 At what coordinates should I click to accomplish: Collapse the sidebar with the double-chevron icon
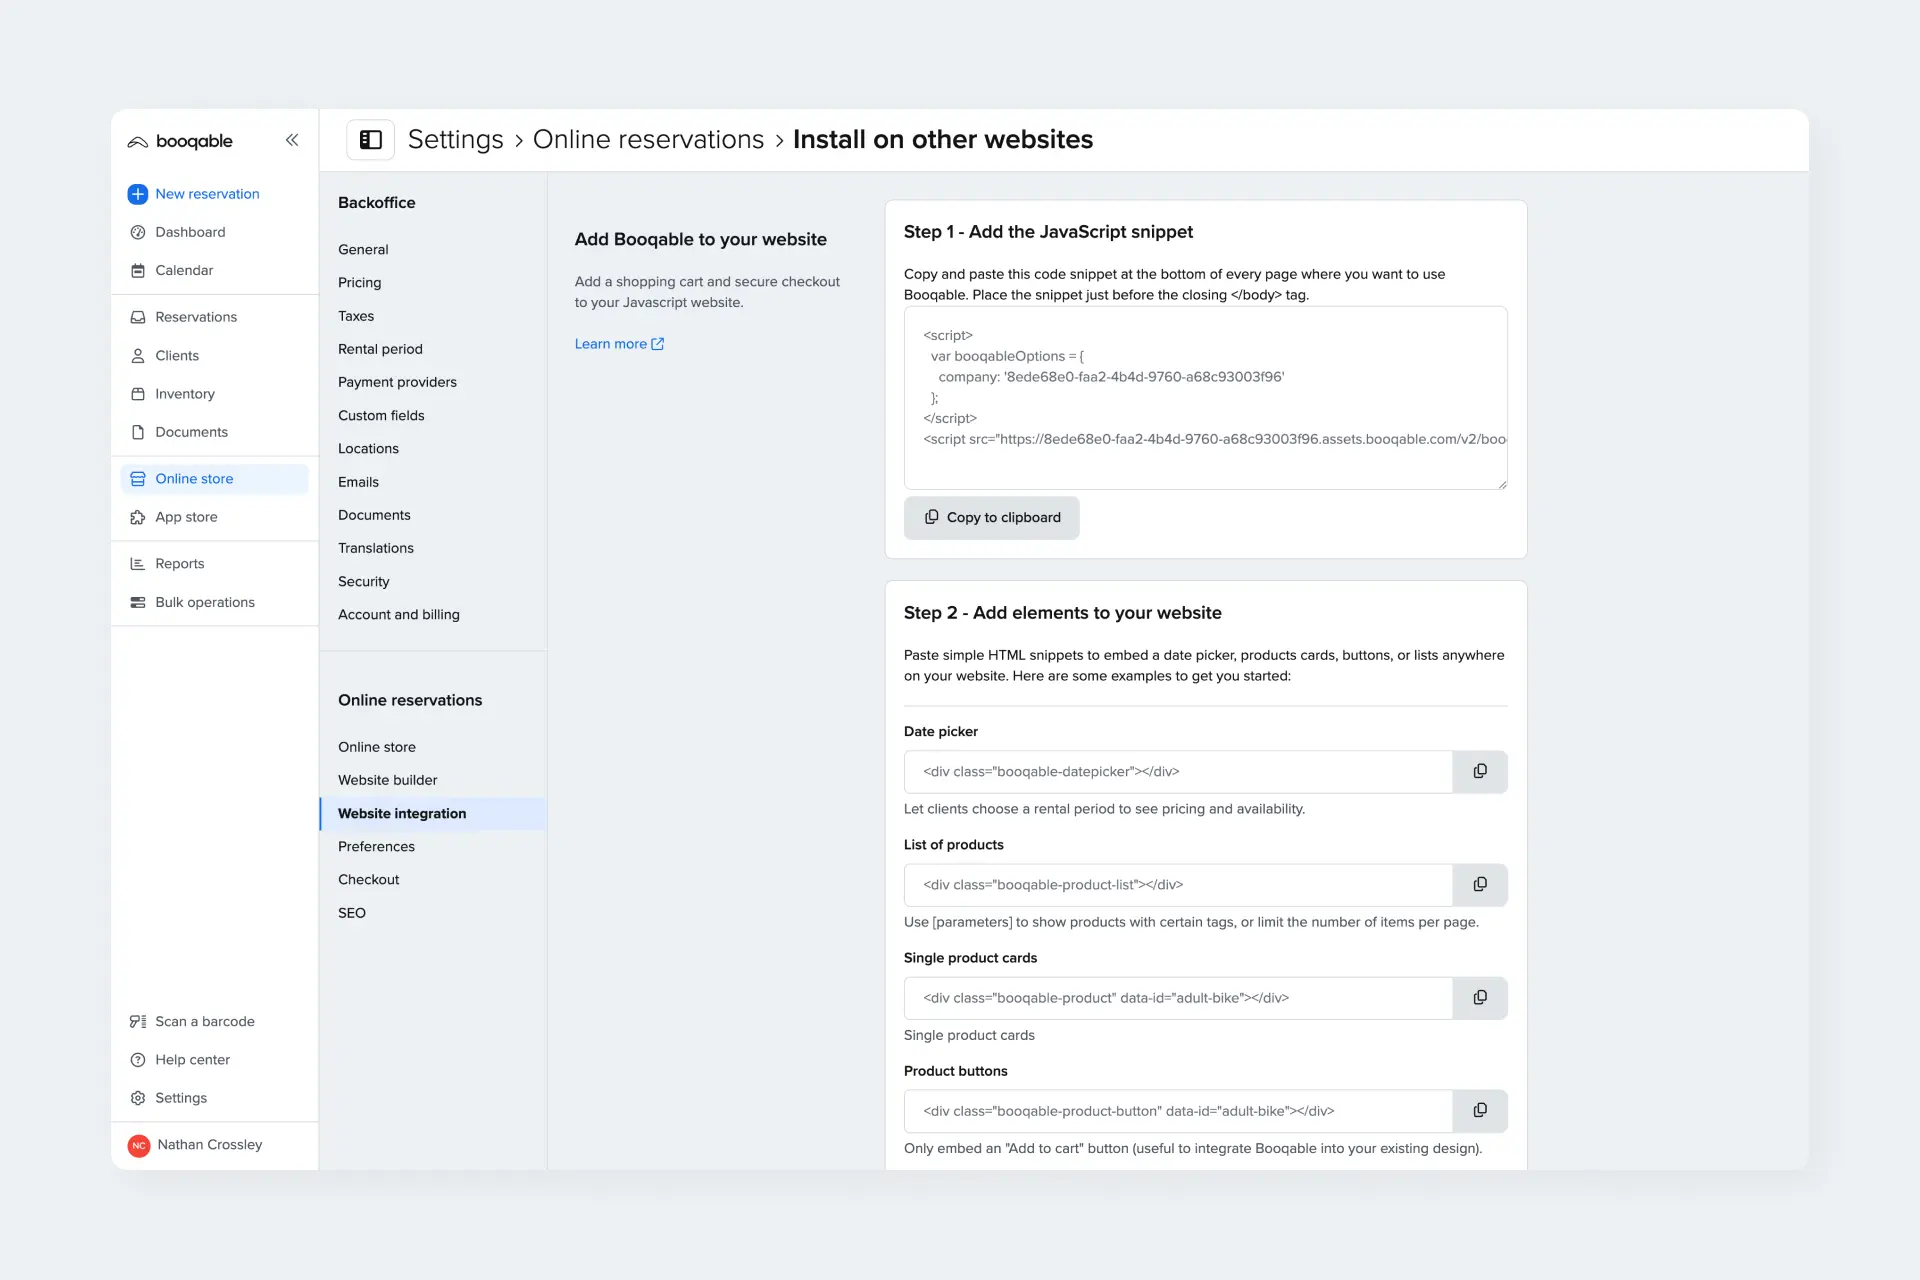tap(292, 140)
